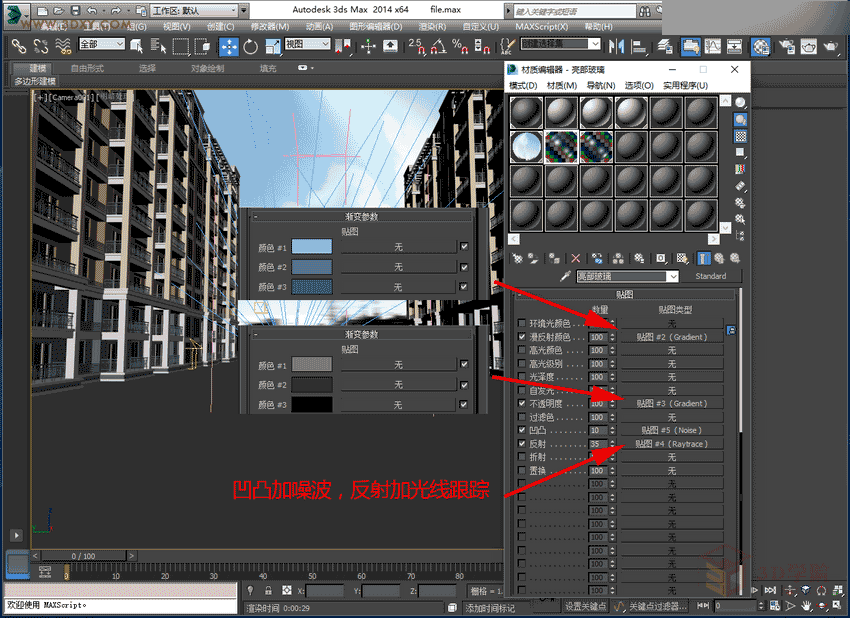Open the Curve Editor icon
The height and width of the screenshot is (618, 850).
[x=712, y=47]
